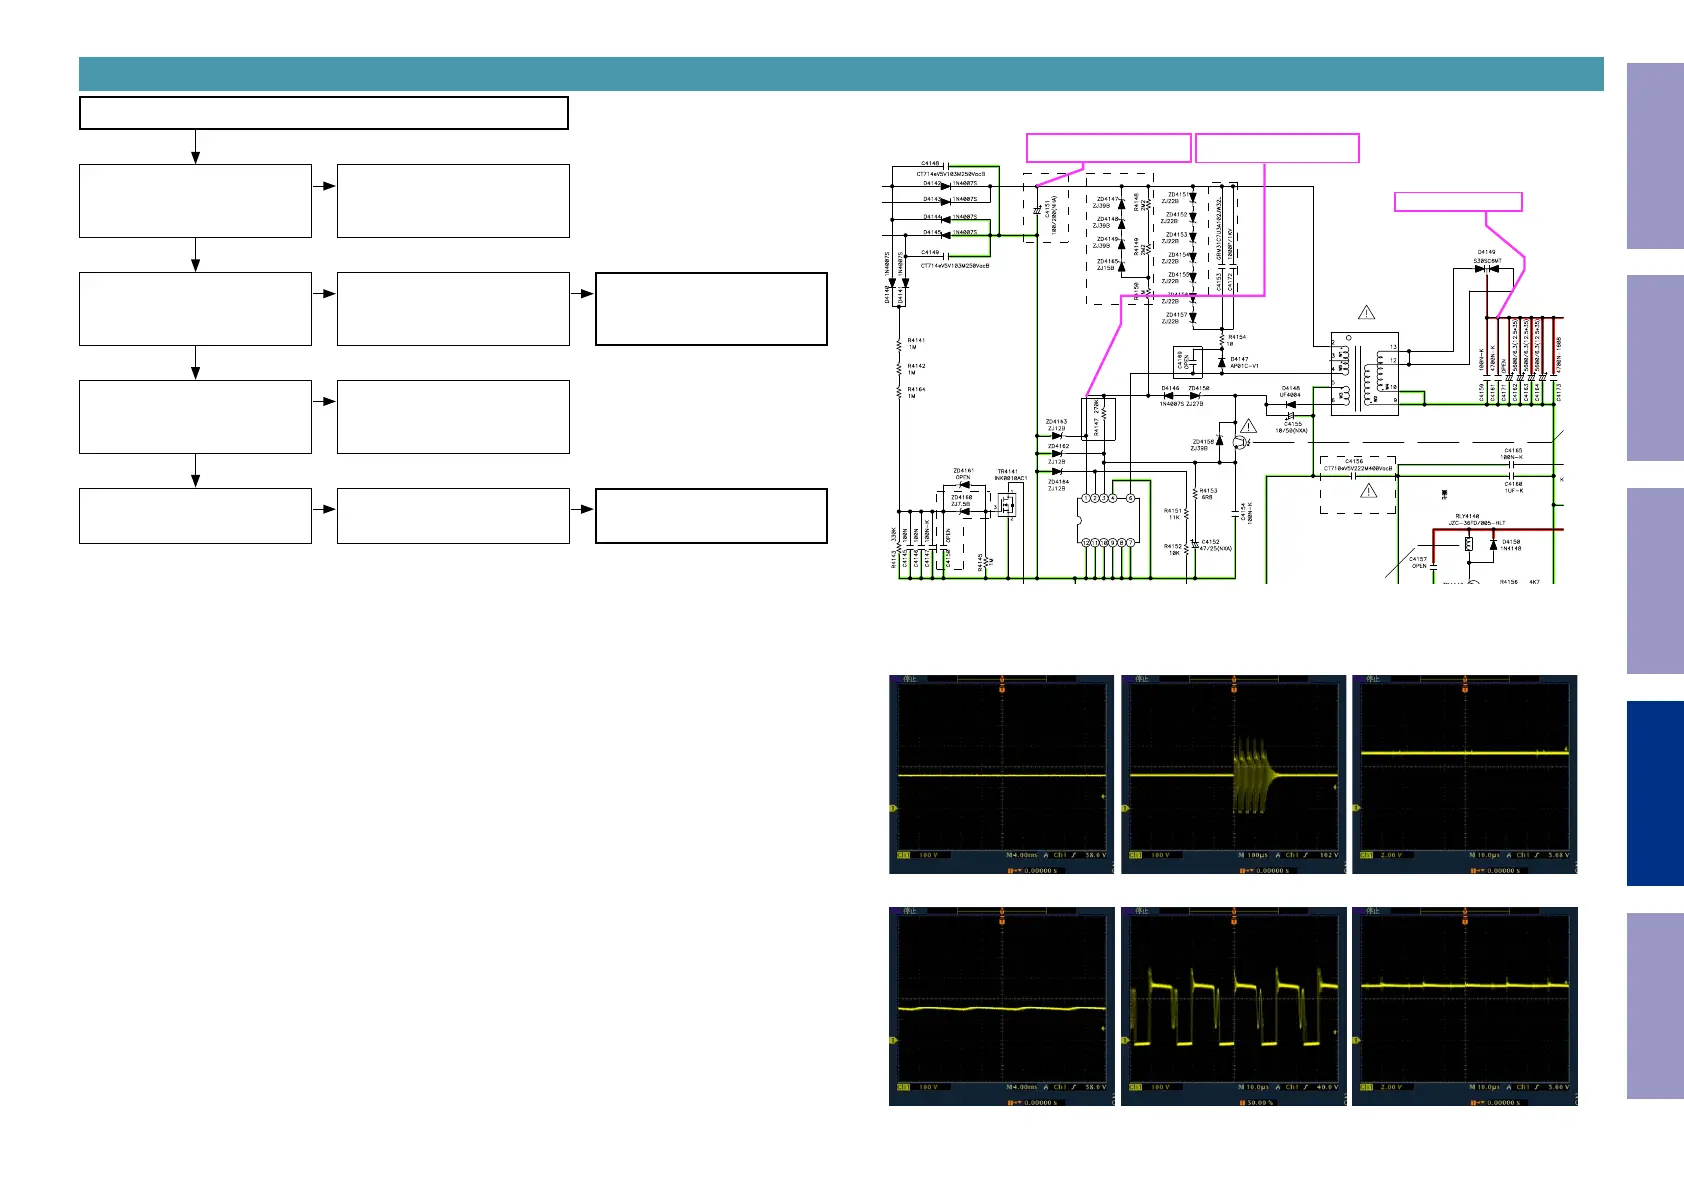Click the D4149 dual diode symbol

[1486, 269]
